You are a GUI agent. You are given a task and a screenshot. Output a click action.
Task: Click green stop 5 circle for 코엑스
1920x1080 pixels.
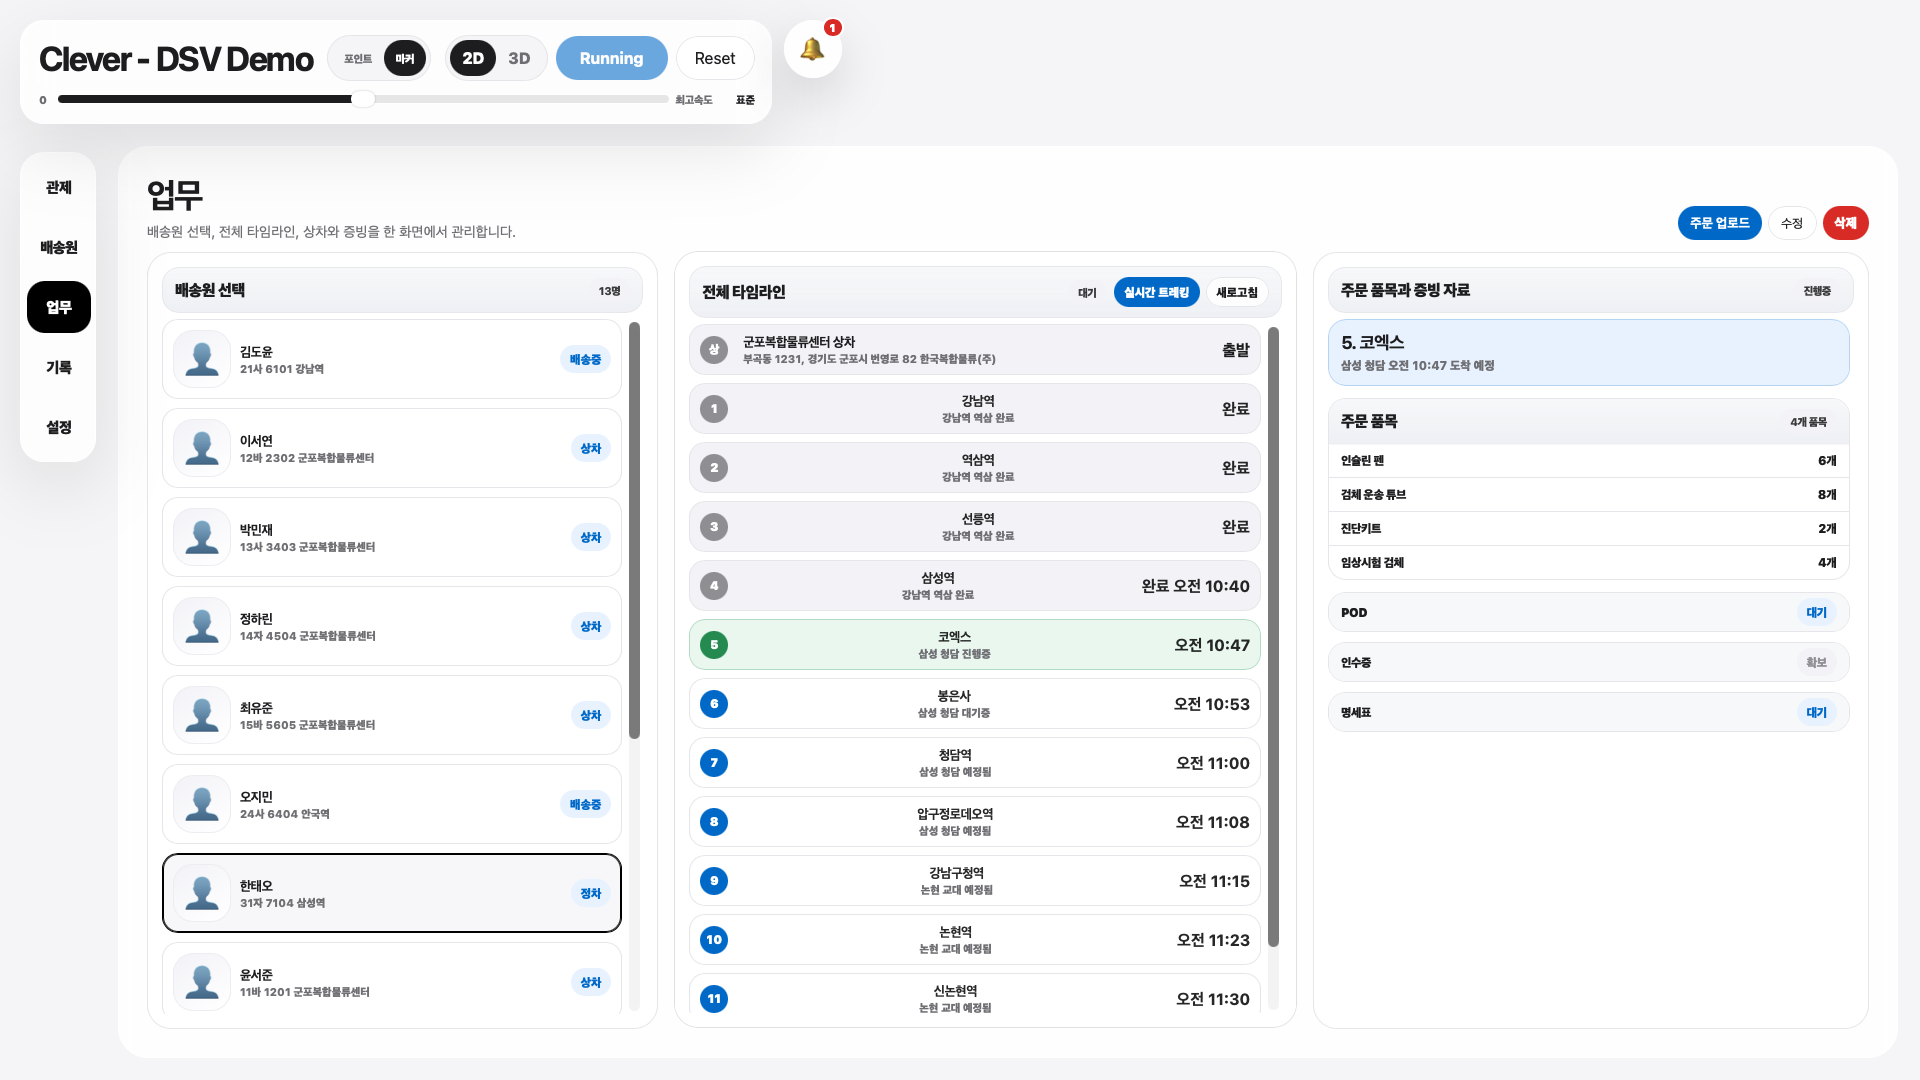(x=714, y=645)
